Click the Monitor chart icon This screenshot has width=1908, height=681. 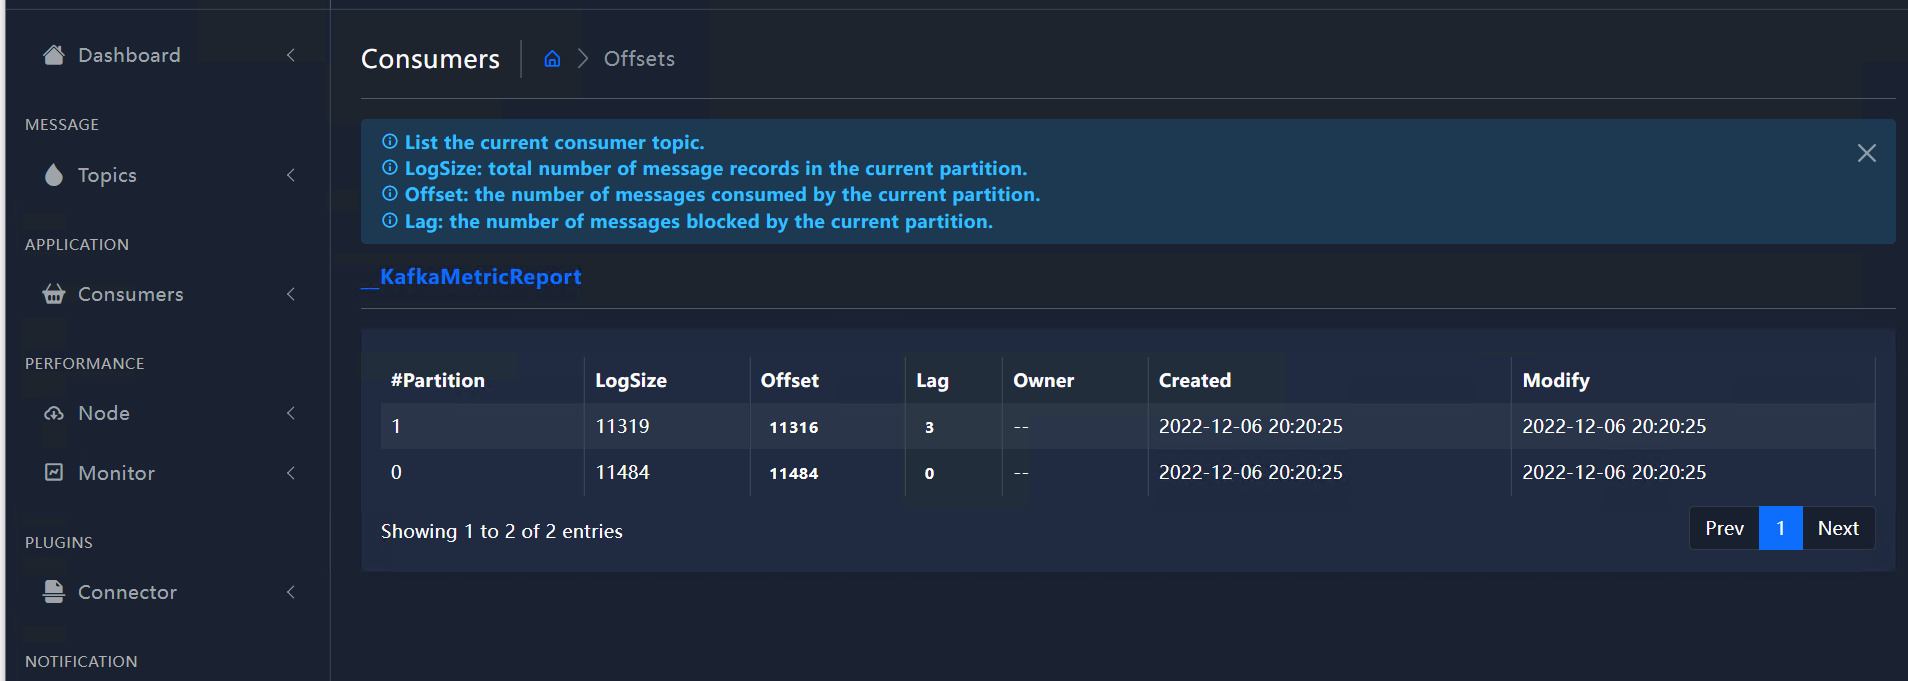click(54, 472)
